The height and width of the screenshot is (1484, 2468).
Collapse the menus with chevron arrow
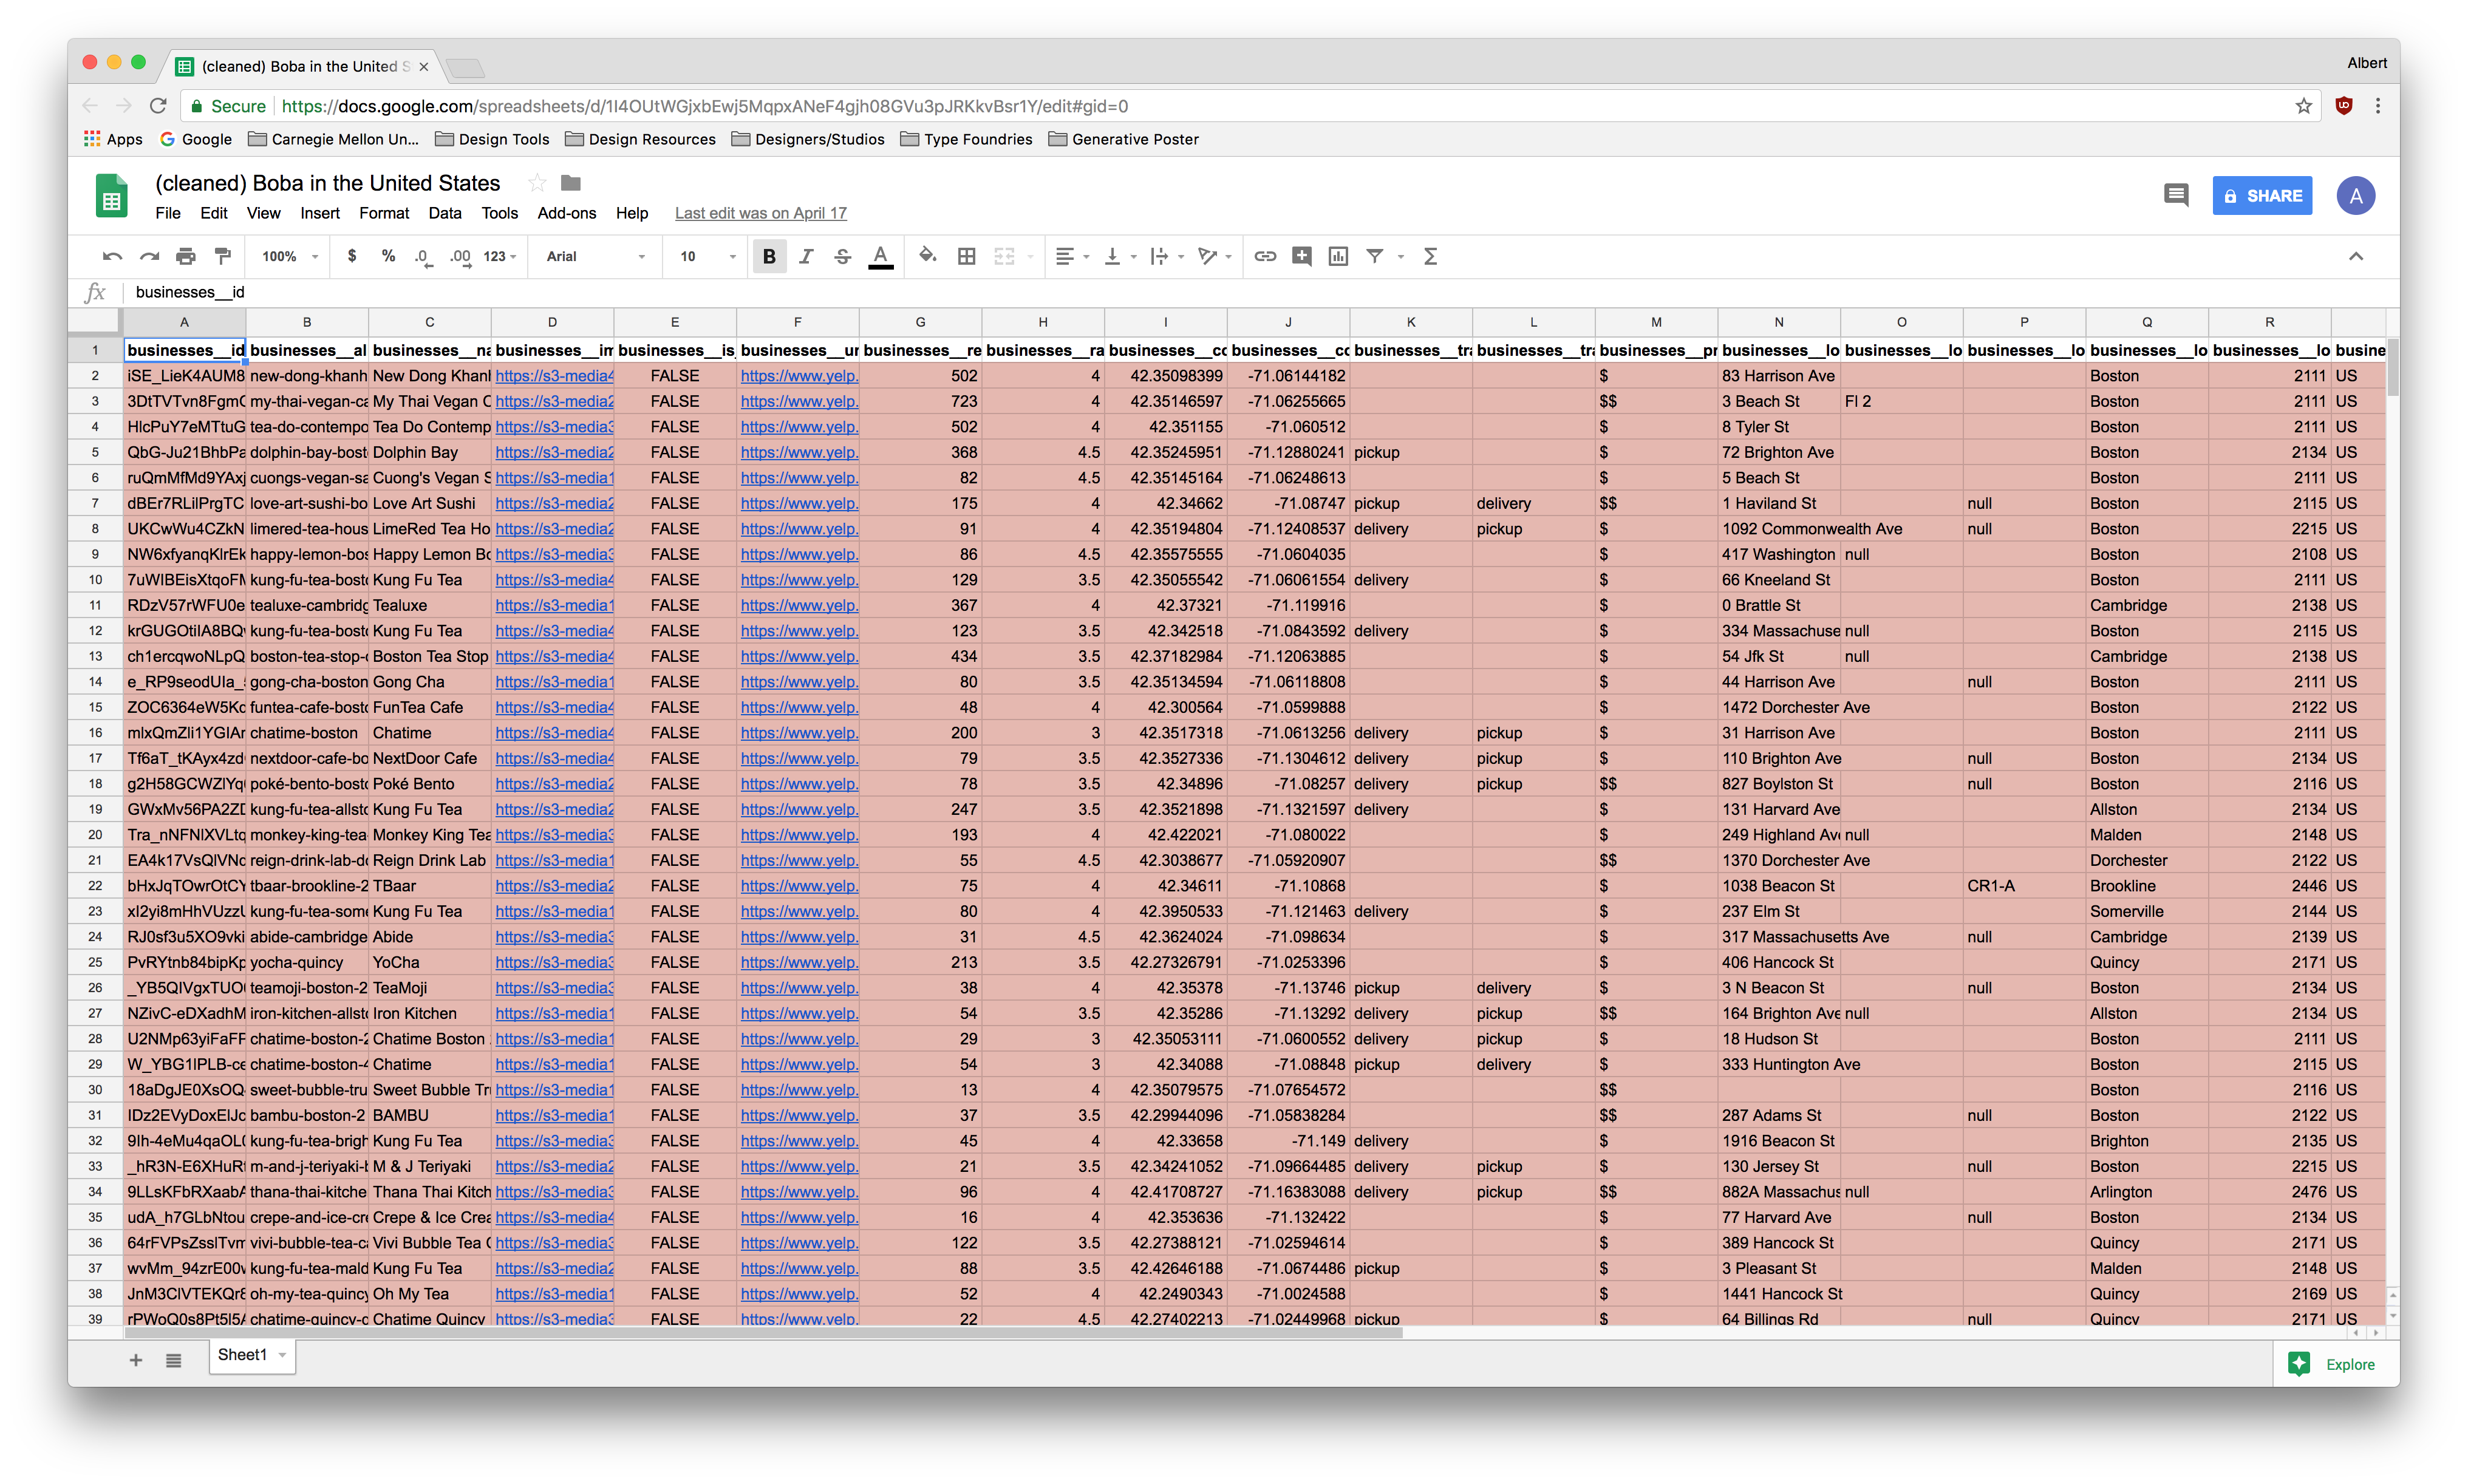pyautogui.click(x=2355, y=257)
